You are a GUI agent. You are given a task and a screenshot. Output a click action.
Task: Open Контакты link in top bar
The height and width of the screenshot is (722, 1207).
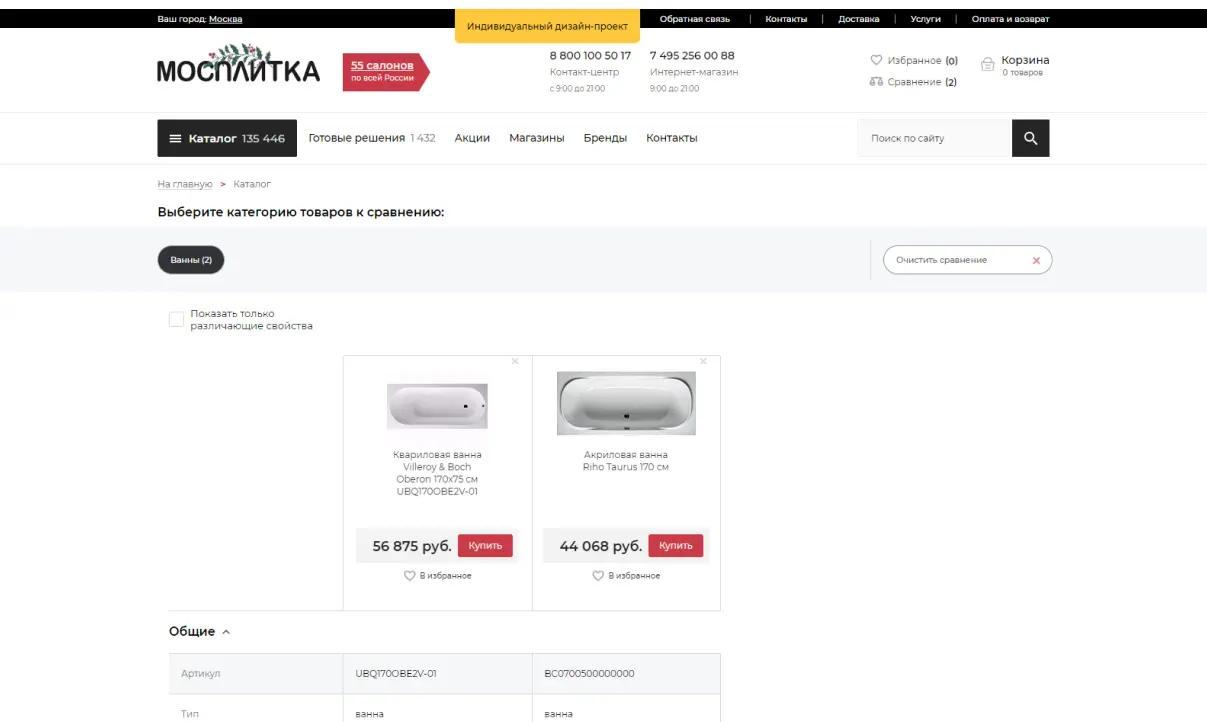tap(786, 19)
